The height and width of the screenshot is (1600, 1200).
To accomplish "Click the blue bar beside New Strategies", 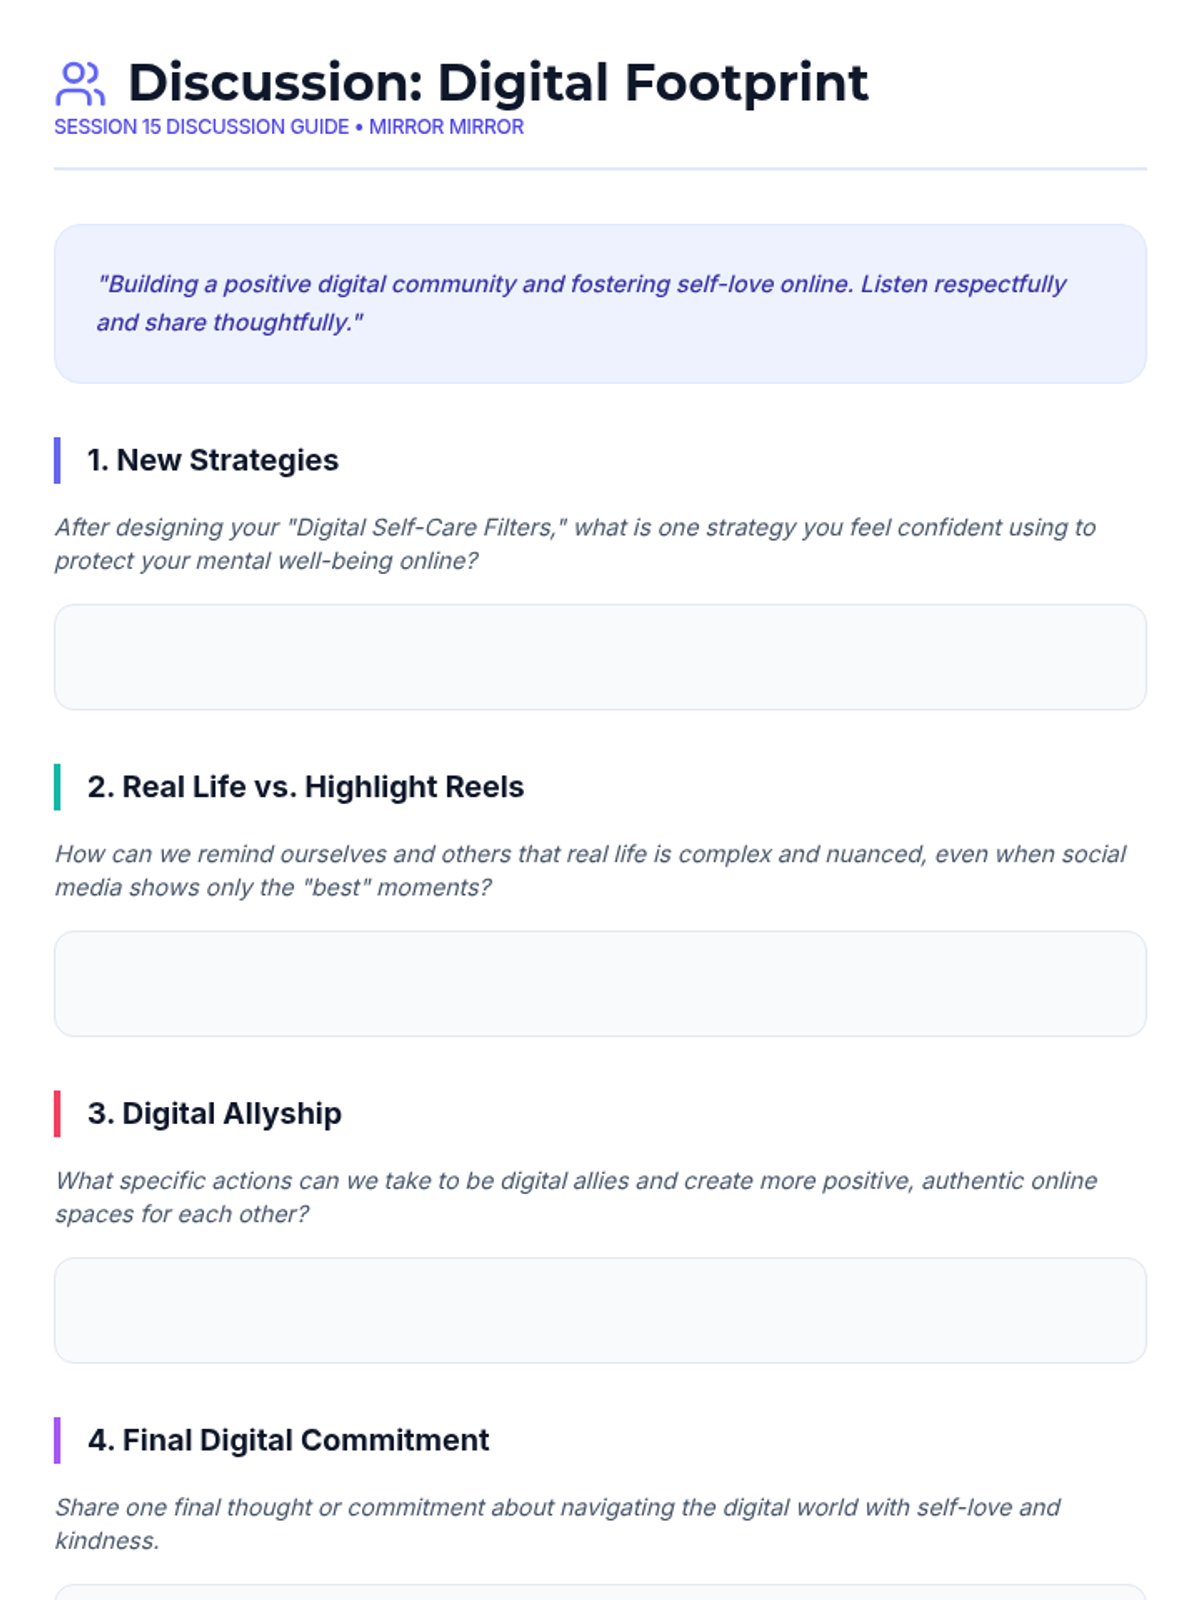I will click(57, 460).
